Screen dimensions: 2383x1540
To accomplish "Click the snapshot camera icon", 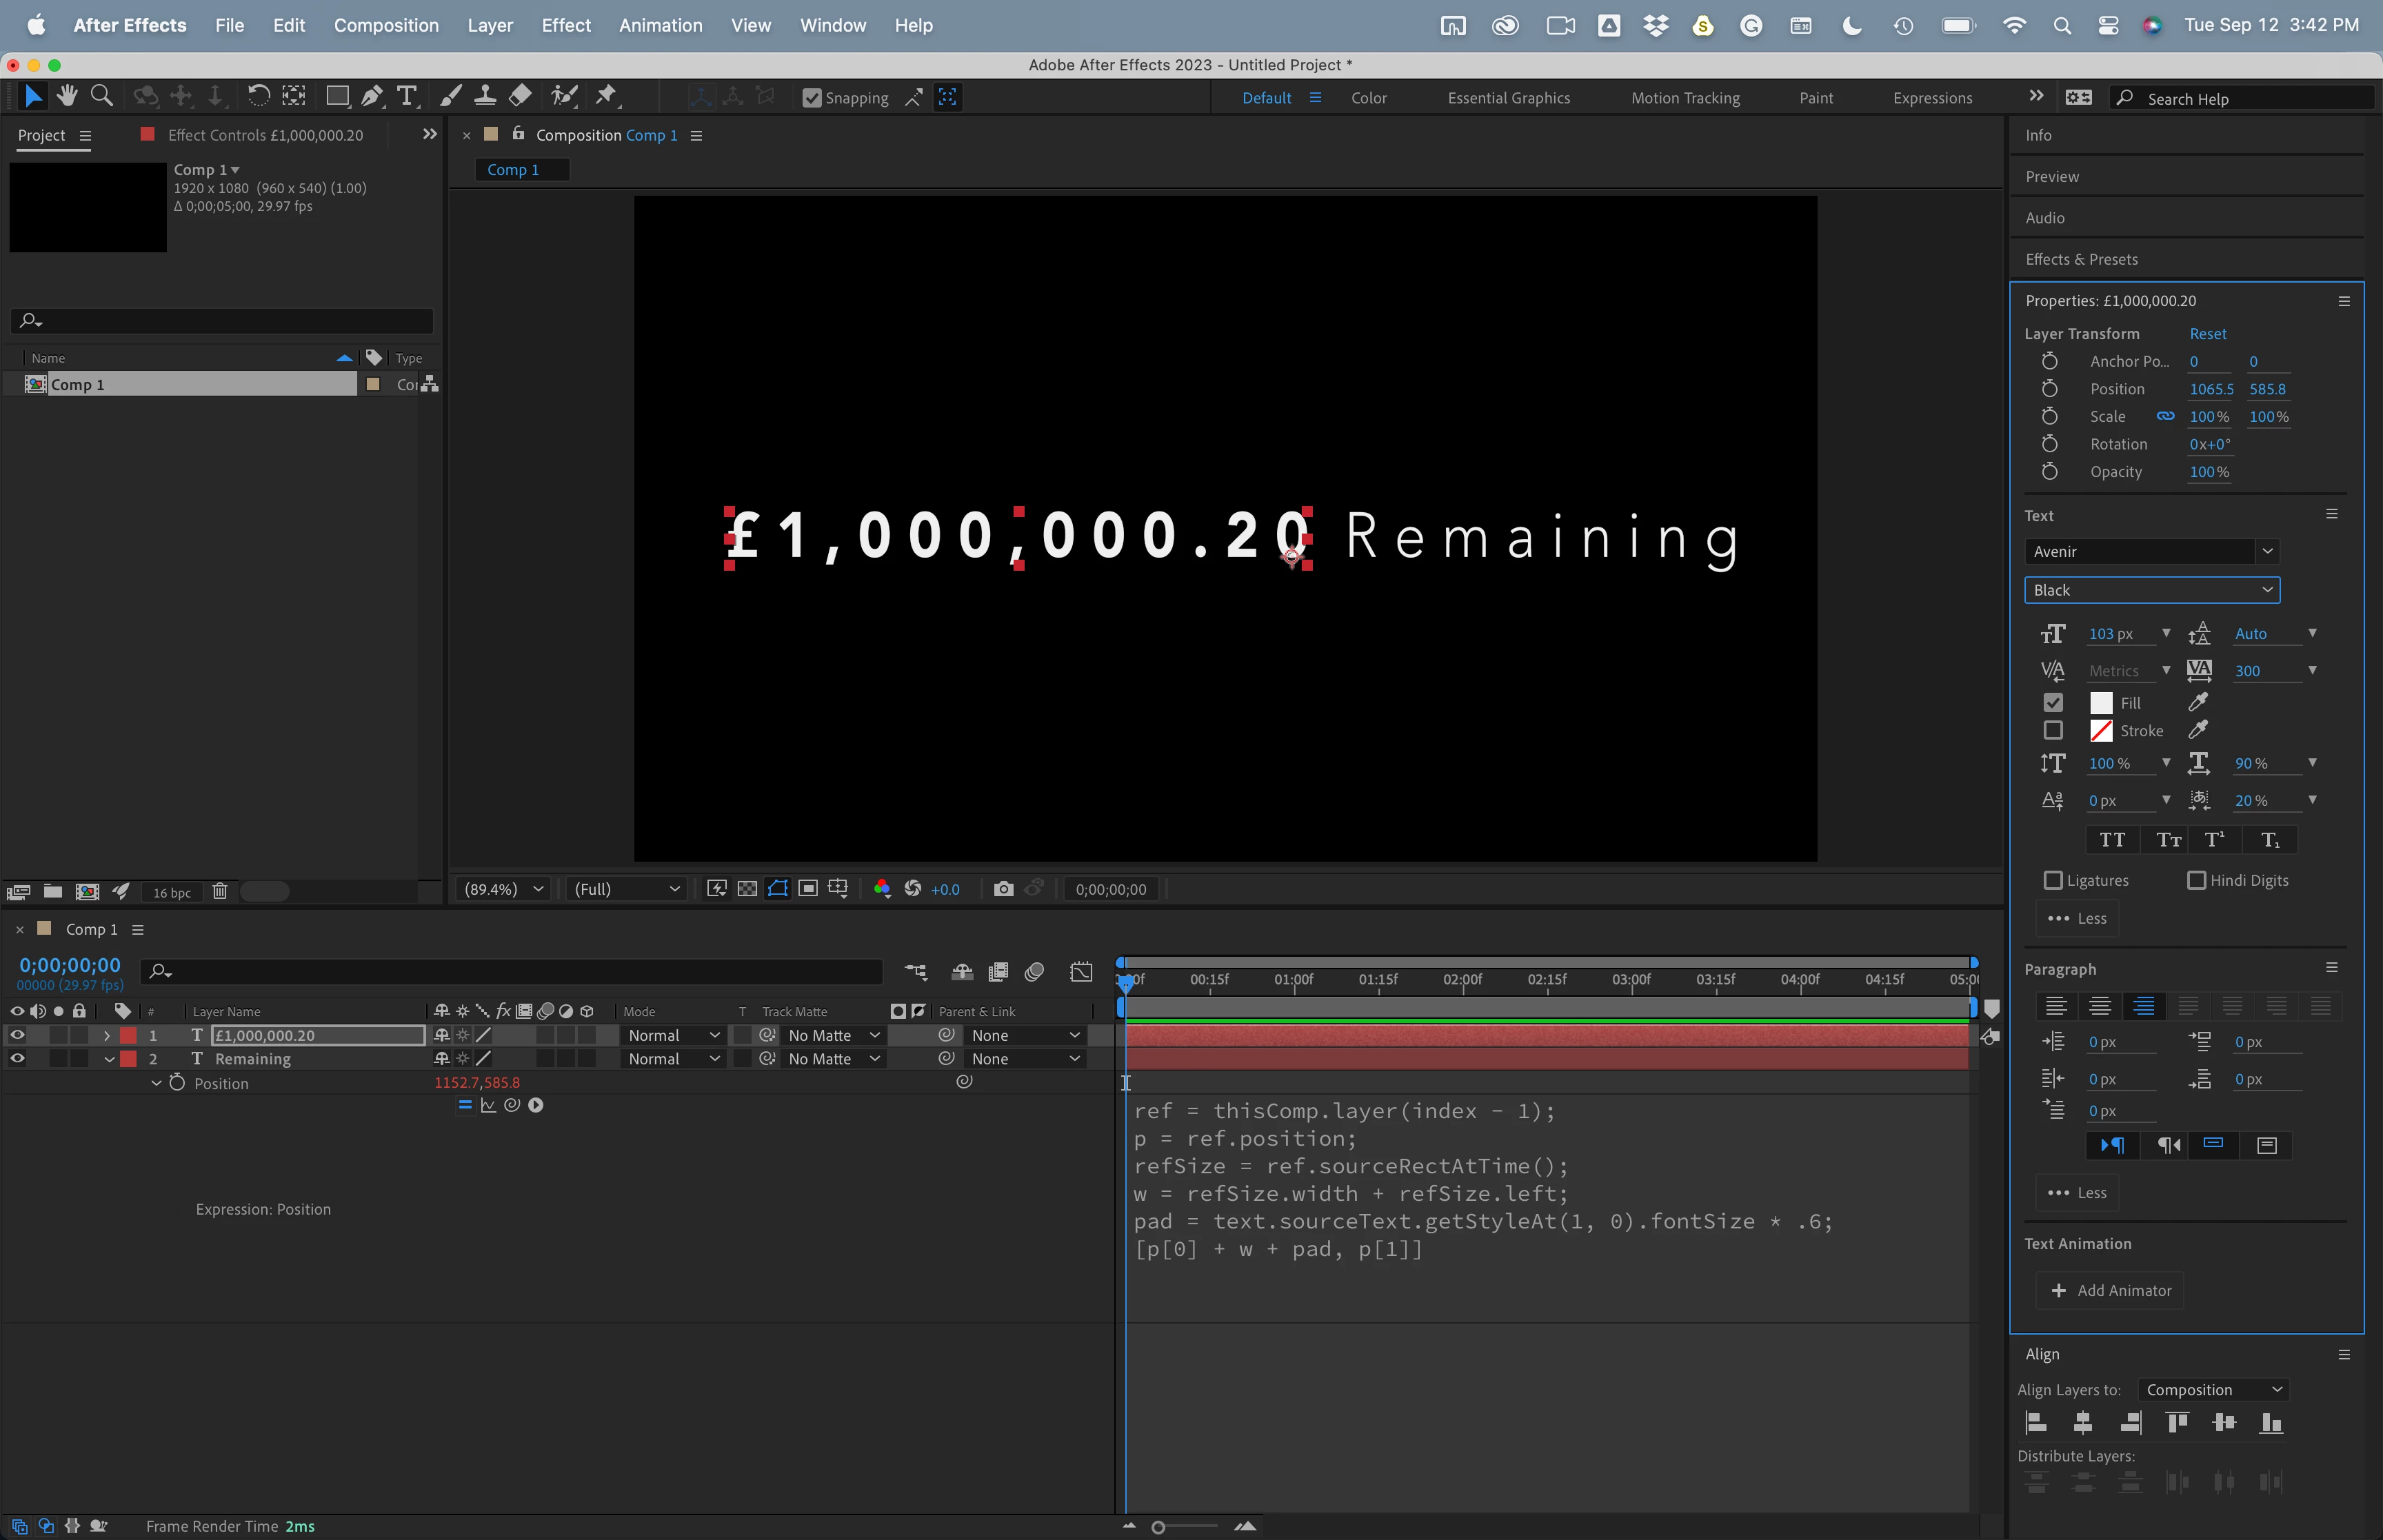I will [1003, 889].
